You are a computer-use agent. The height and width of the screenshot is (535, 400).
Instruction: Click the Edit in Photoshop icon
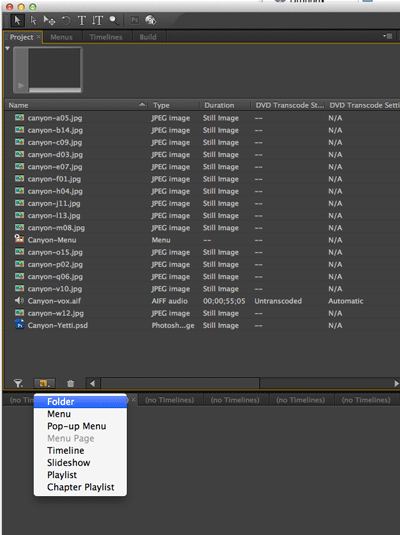[135, 20]
